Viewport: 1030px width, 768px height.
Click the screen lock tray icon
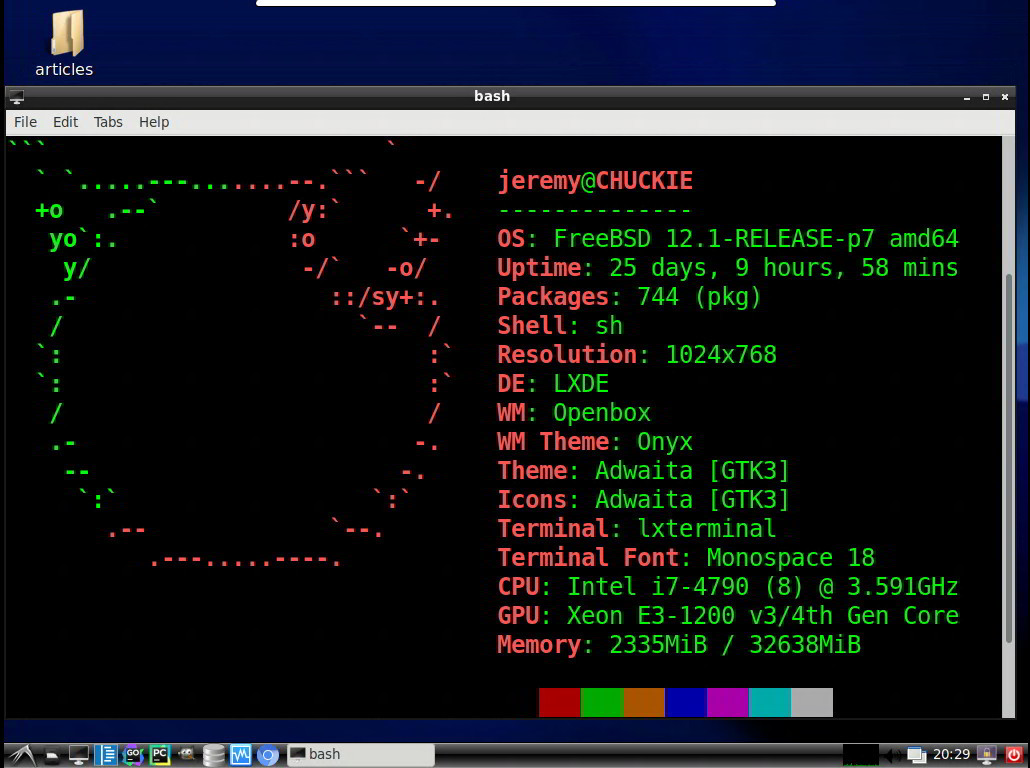point(987,755)
